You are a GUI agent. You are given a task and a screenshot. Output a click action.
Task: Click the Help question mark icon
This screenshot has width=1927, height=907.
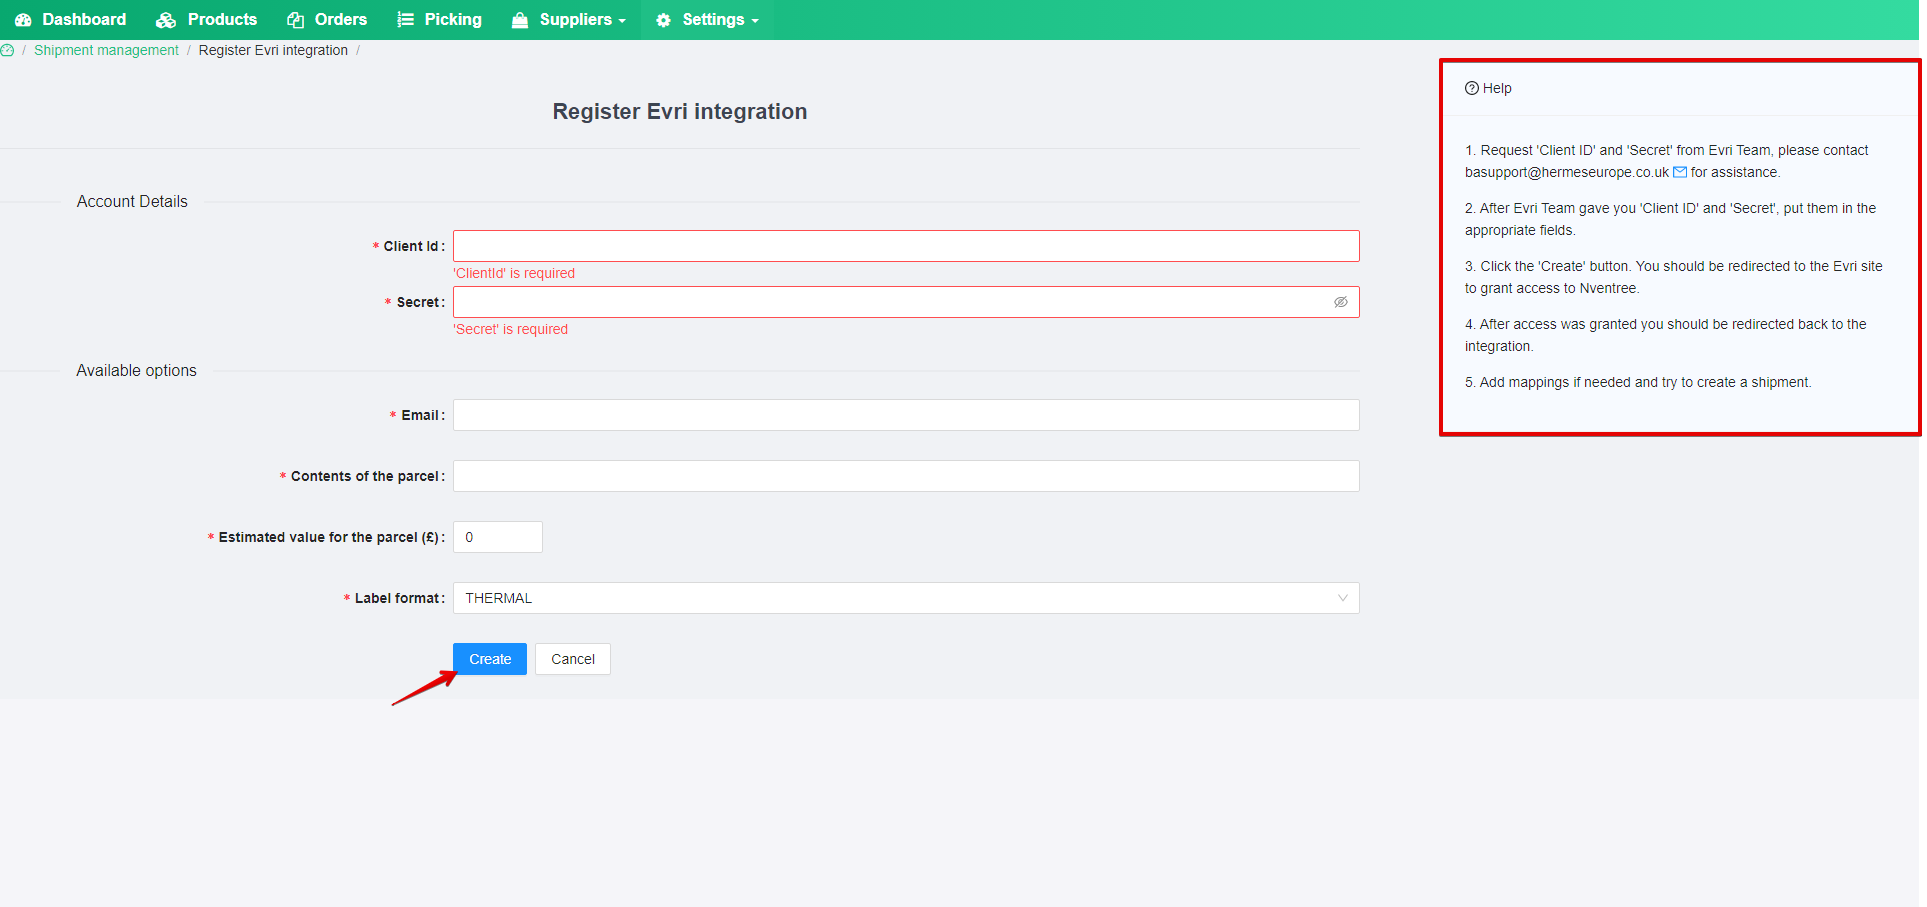pos(1472,88)
